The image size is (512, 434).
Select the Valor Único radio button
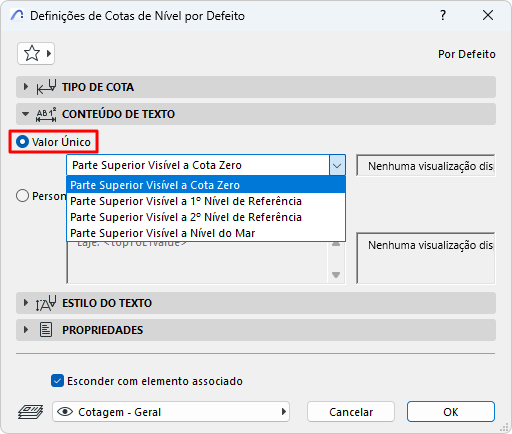coord(22,142)
